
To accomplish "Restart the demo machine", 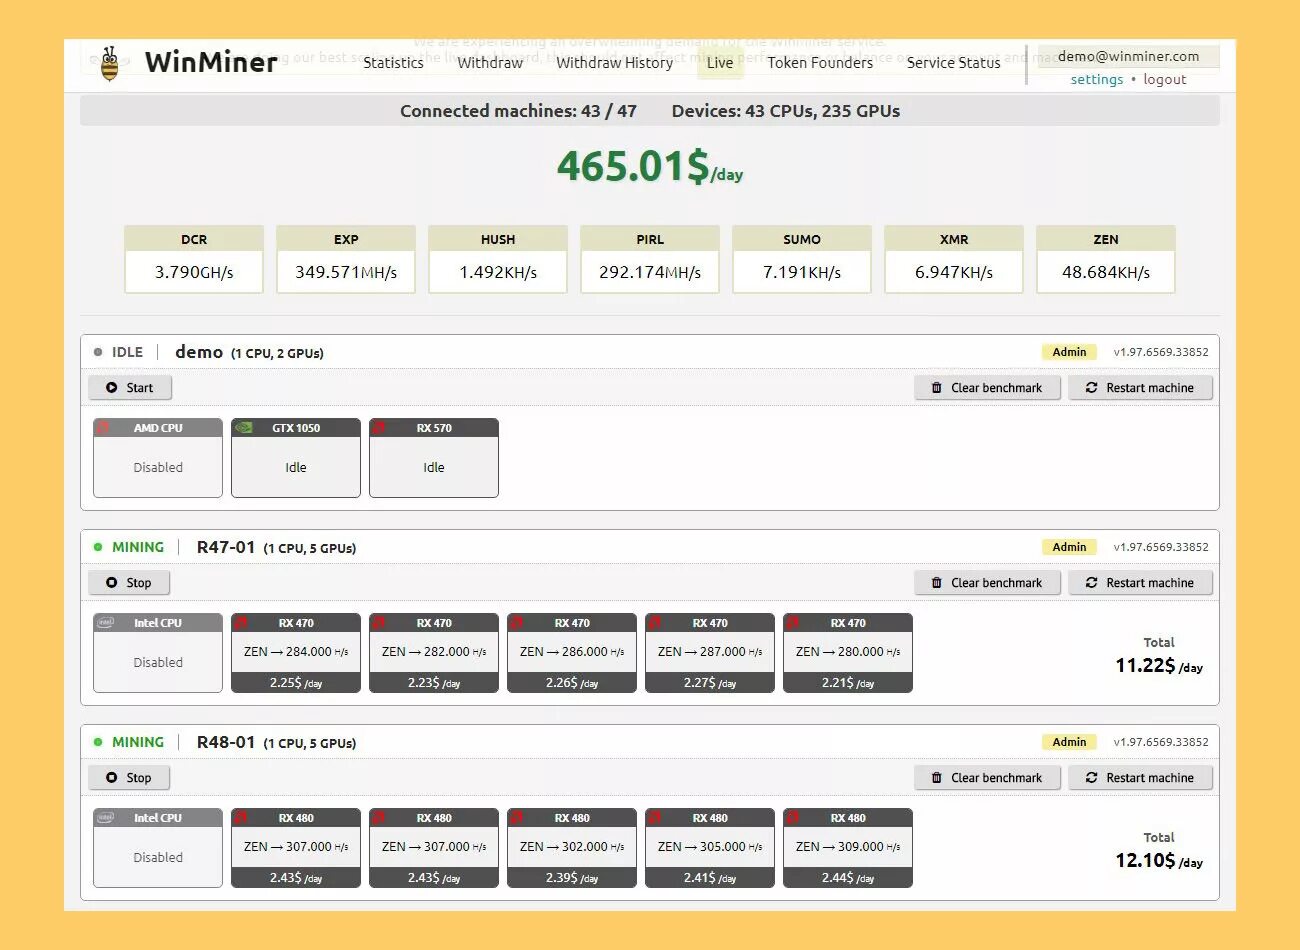I will (1140, 387).
